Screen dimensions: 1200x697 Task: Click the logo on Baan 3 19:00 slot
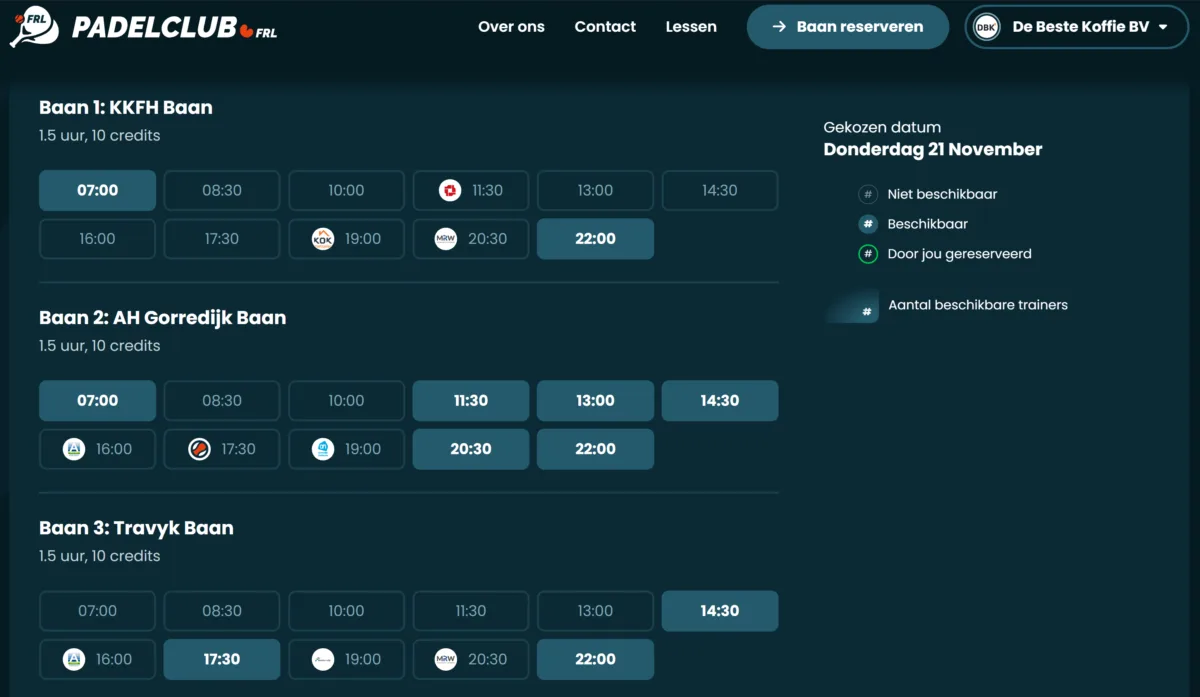pyautogui.click(x=322, y=659)
